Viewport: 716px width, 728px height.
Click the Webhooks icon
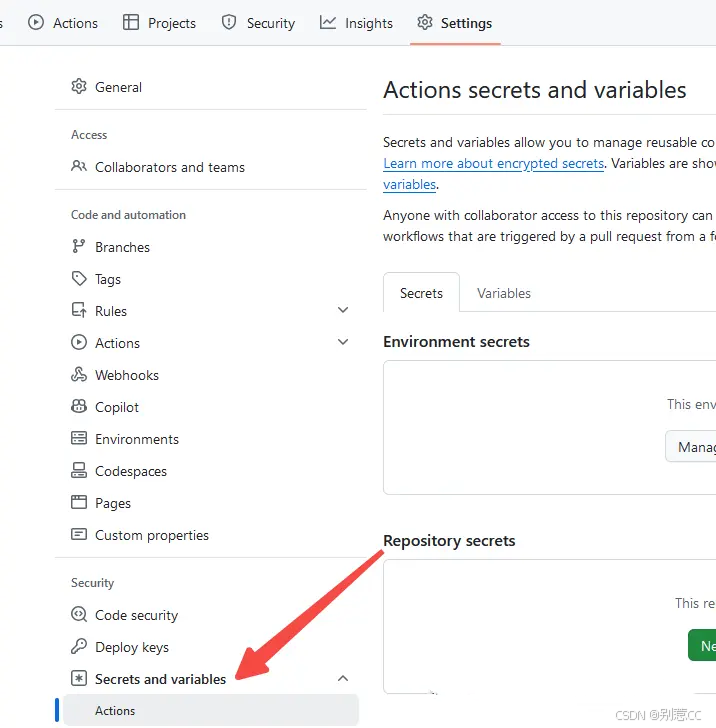pyautogui.click(x=79, y=374)
